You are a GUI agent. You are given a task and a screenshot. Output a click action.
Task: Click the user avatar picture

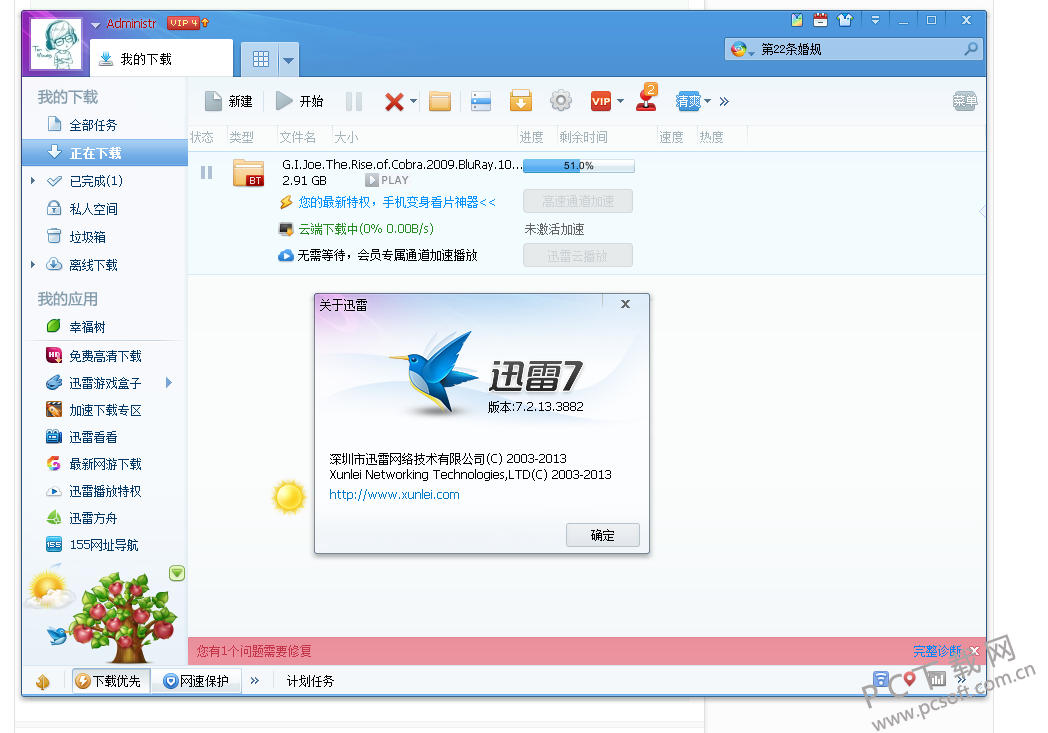pyautogui.click(x=56, y=44)
